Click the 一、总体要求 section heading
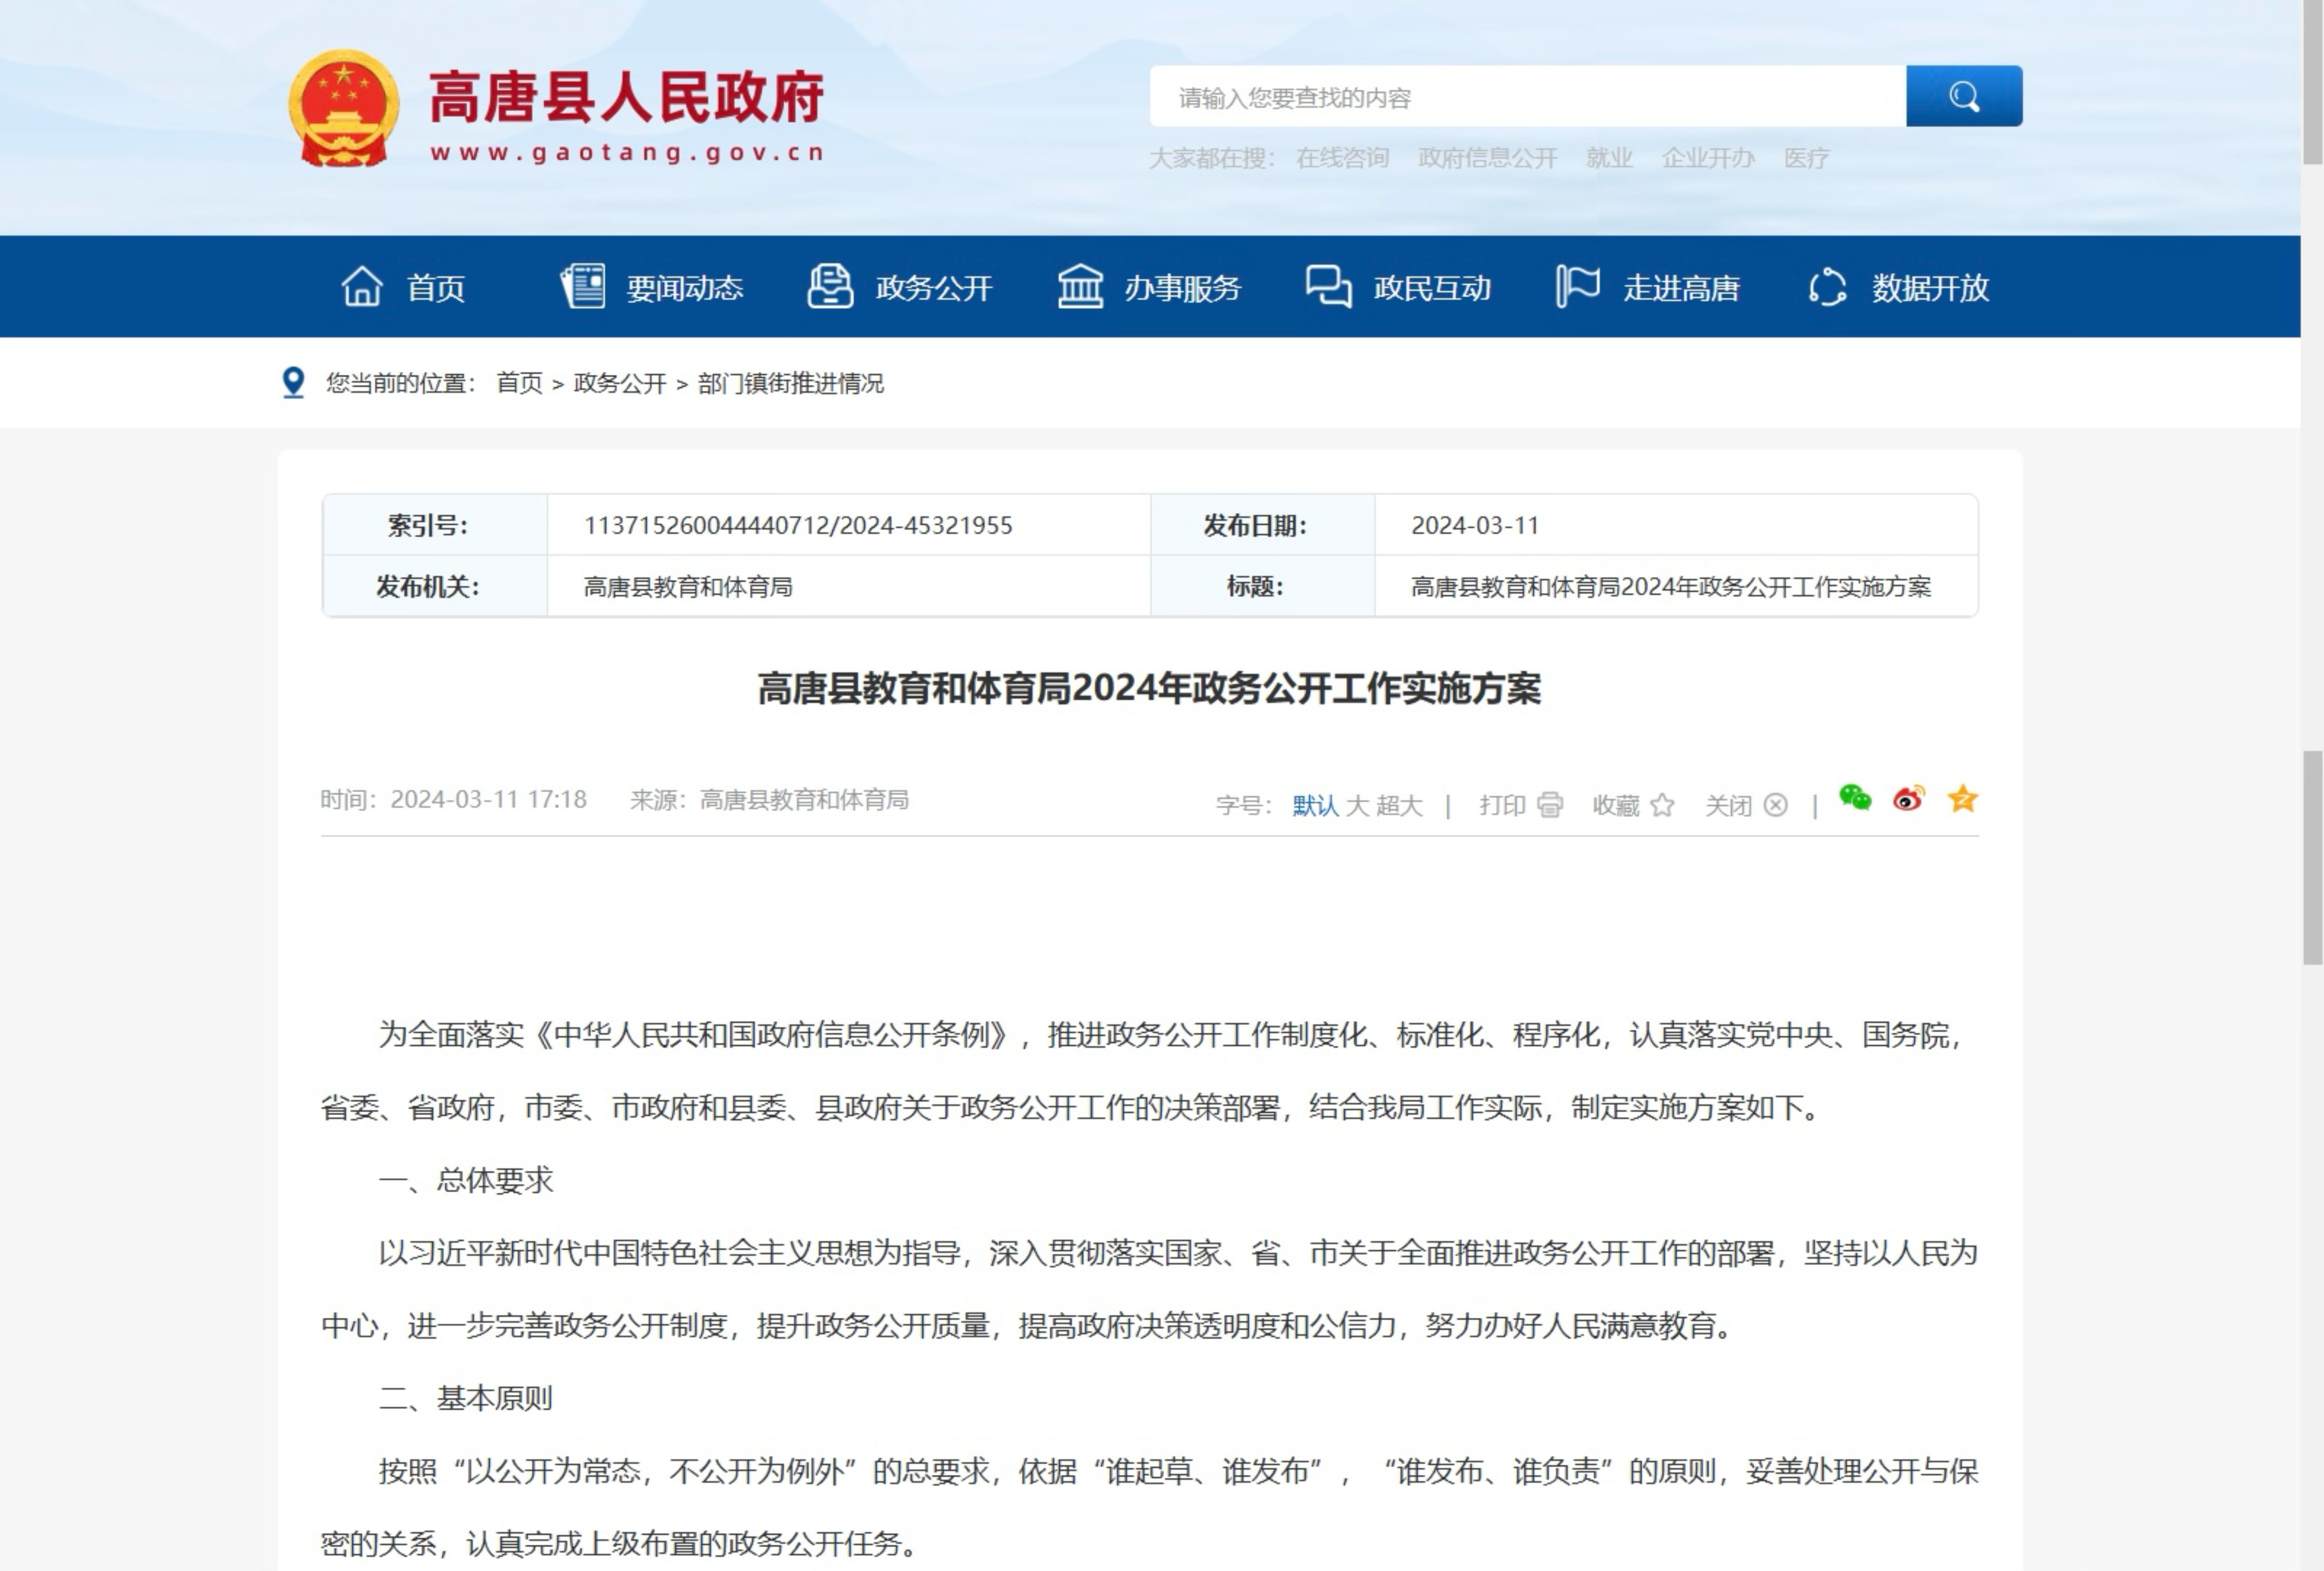Viewport: 2324px width, 1571px height. tap(466, 1181)
